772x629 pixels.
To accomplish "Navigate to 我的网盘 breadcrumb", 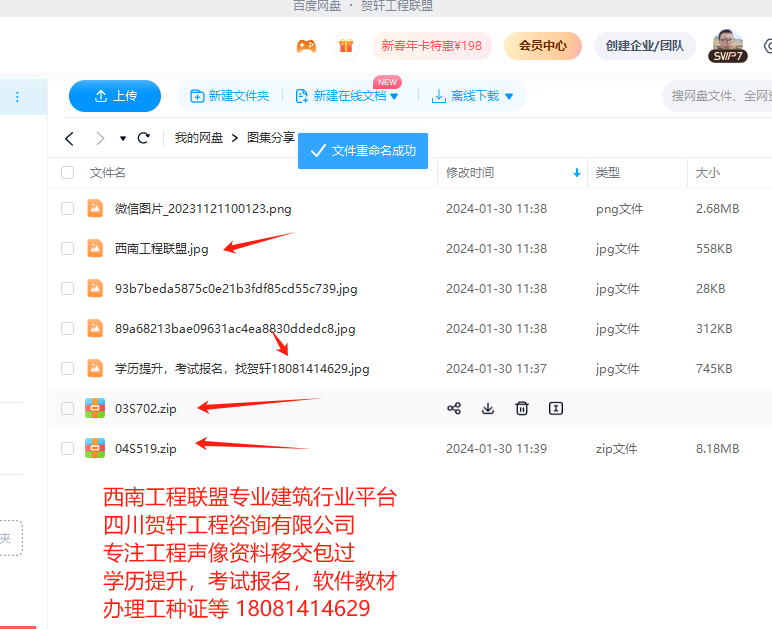I will click(x=199, y=138).
